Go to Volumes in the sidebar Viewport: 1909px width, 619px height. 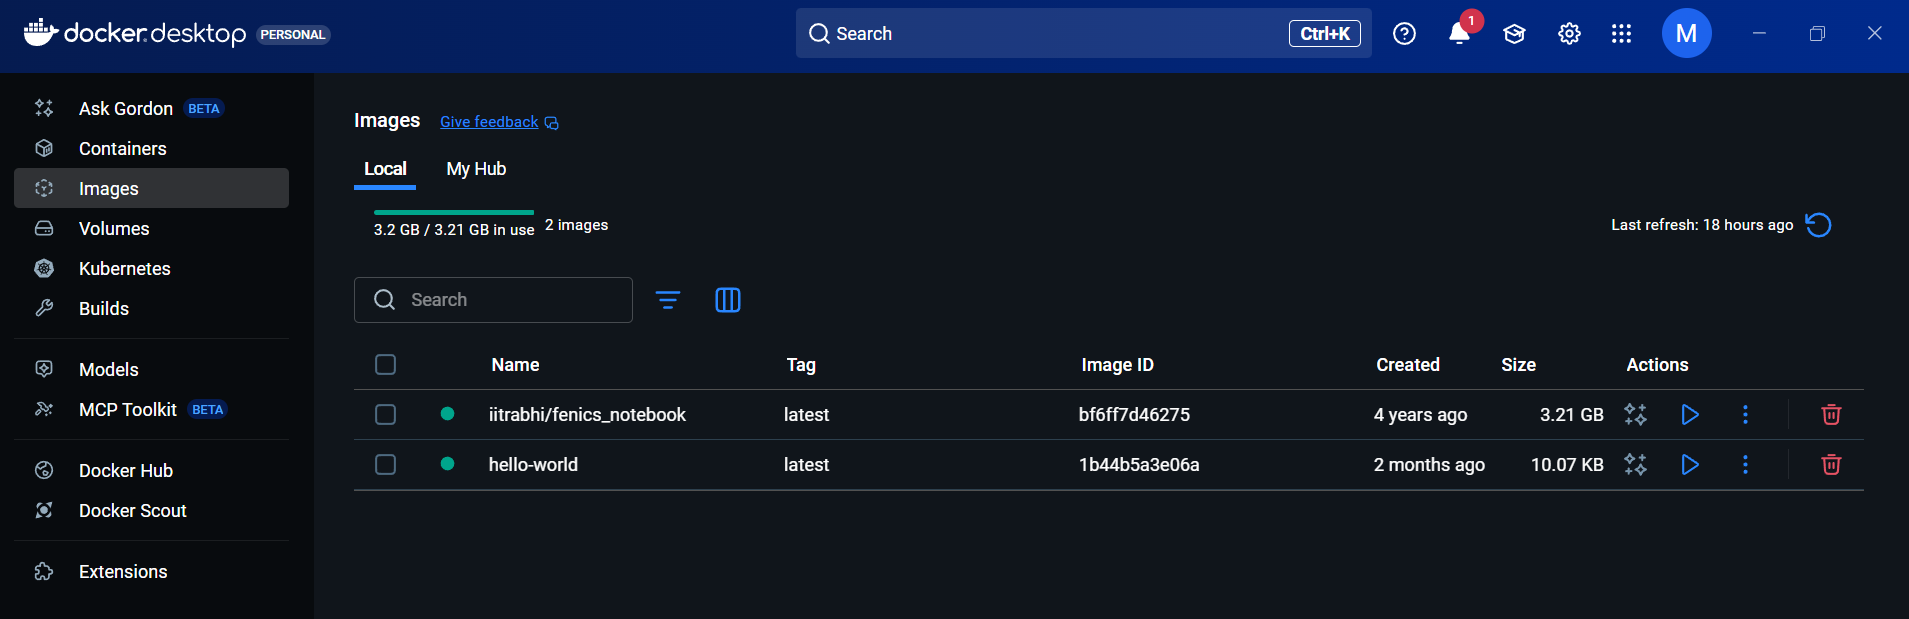click(x=151, y=228)
